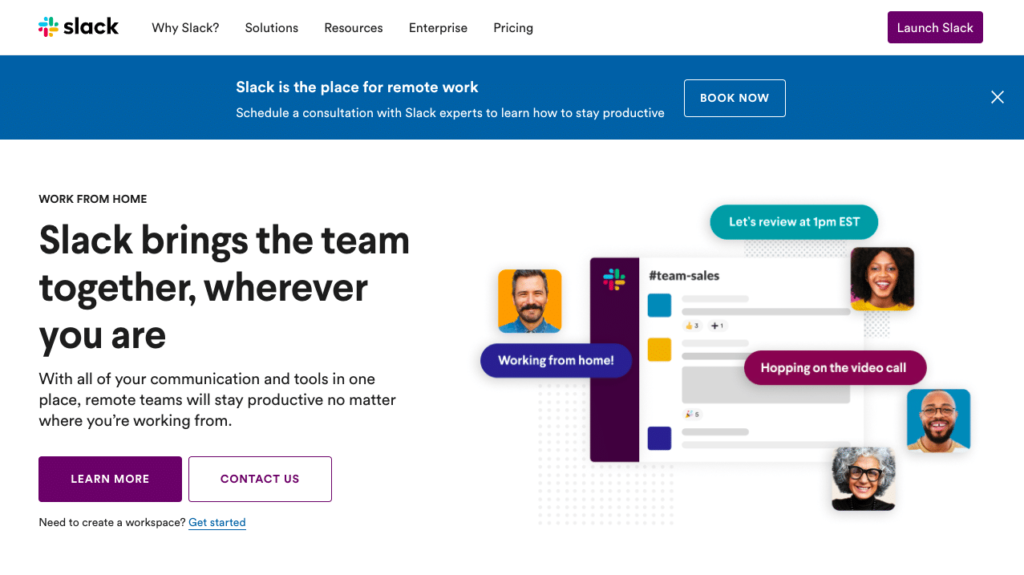Image resolution: width=1024 pixels, height=575 pixels.
Task: Click the "Need to create a workspace?" text
Action: tap(112, 522)
